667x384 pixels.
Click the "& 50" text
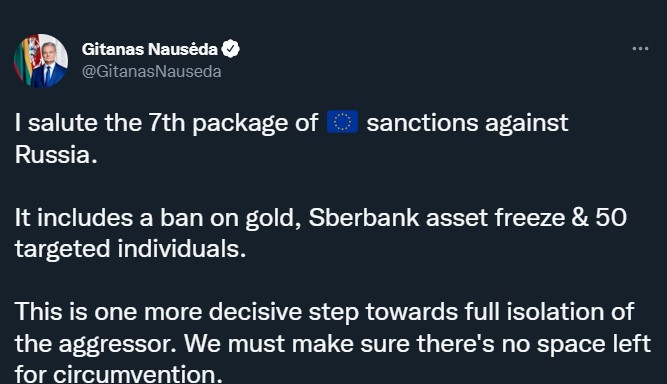(599, 217)
